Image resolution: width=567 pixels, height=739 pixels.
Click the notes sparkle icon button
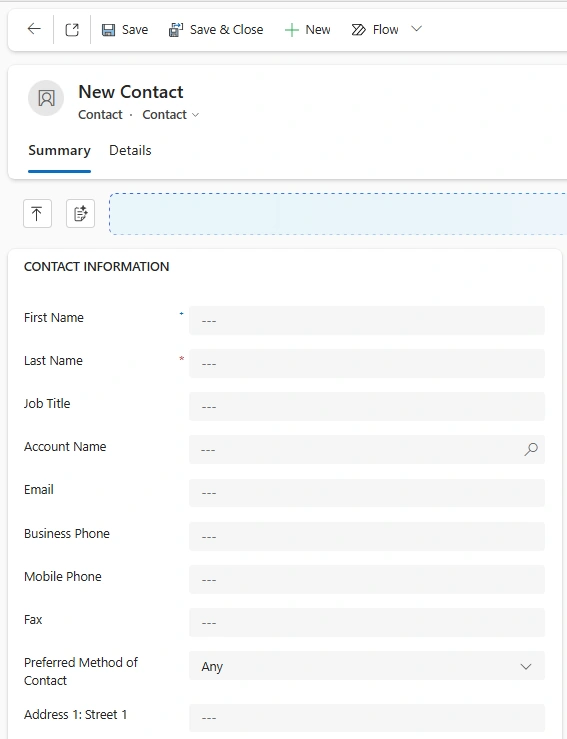point(81,213)
